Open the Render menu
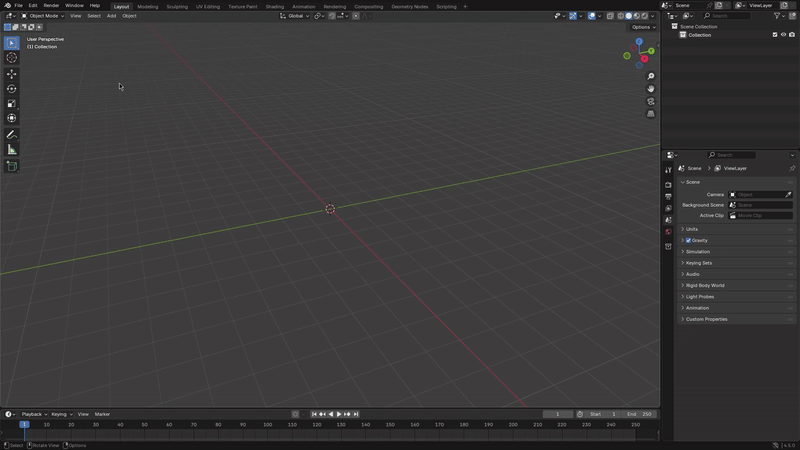 pyautogui.click(x=51, y=5)
